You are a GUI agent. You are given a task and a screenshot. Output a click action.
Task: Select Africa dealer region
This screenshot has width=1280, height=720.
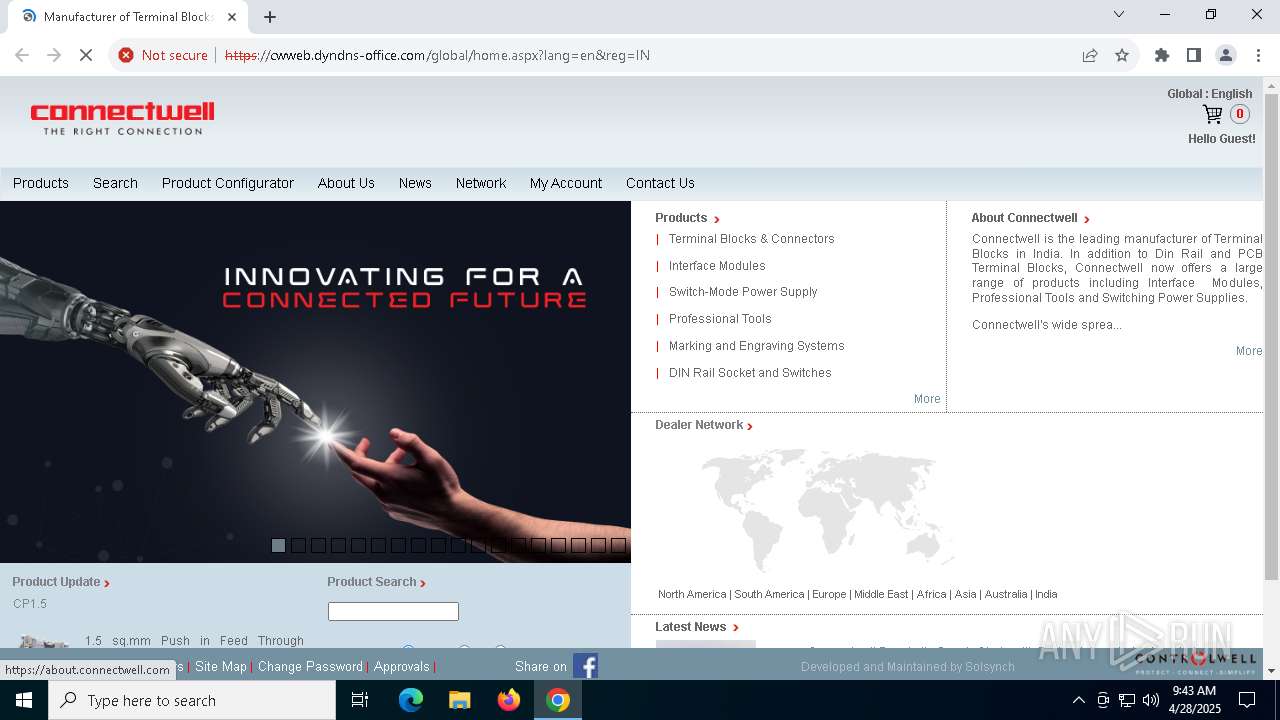[x=931, y=594]
